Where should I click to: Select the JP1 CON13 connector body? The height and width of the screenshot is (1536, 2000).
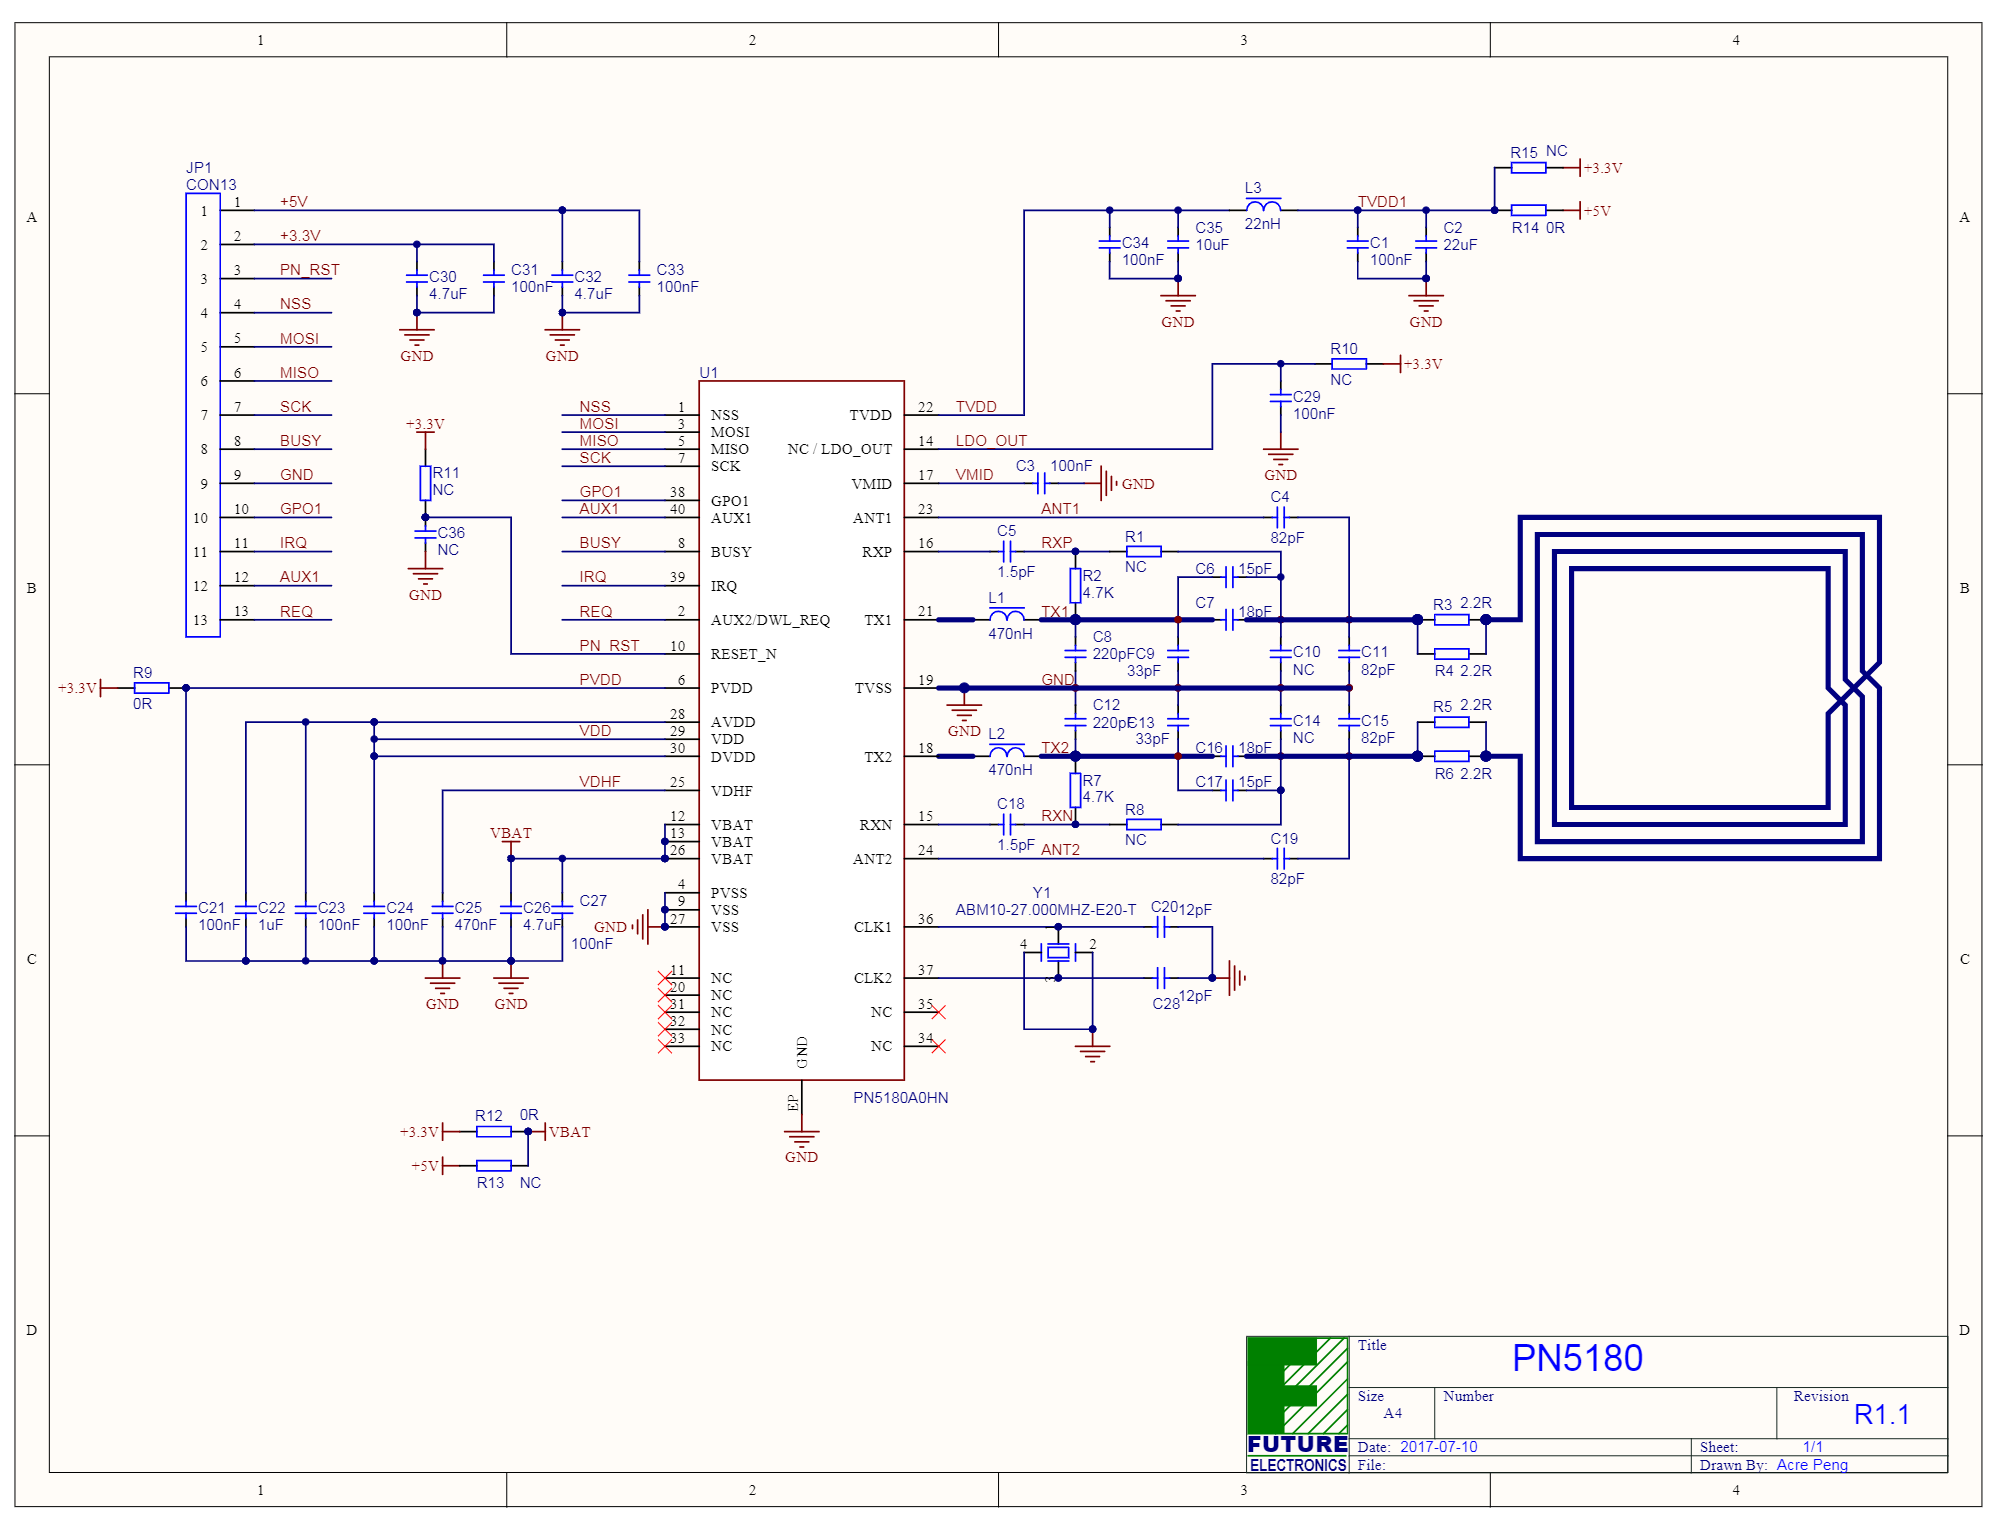pos(203,415)
